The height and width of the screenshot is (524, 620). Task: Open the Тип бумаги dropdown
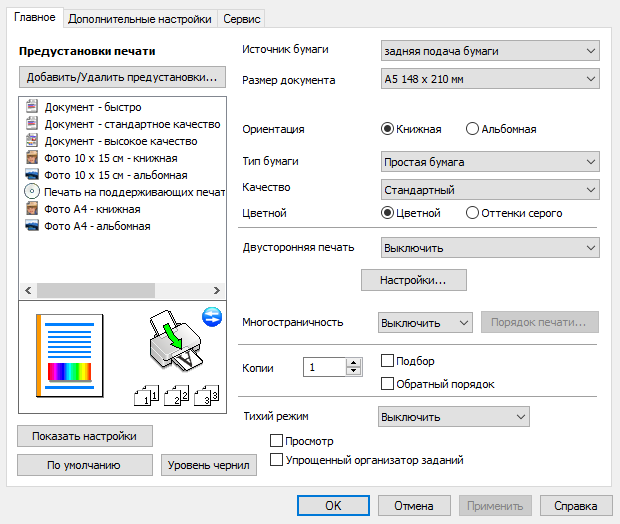point(490,161)
